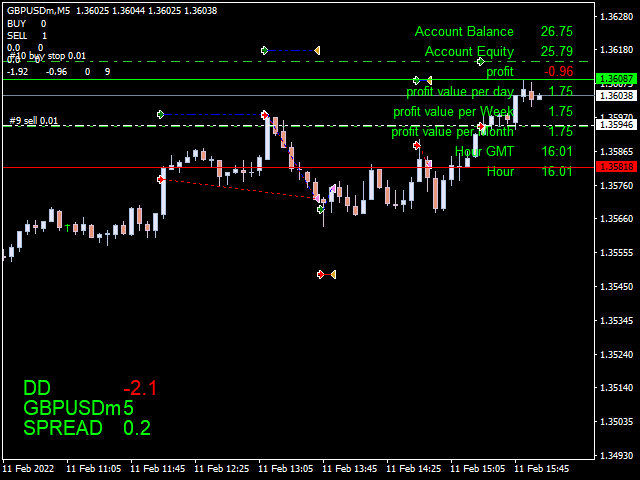640x480 pixels.
Task: Click the 26.75 balance value
Action: (557, 31)
